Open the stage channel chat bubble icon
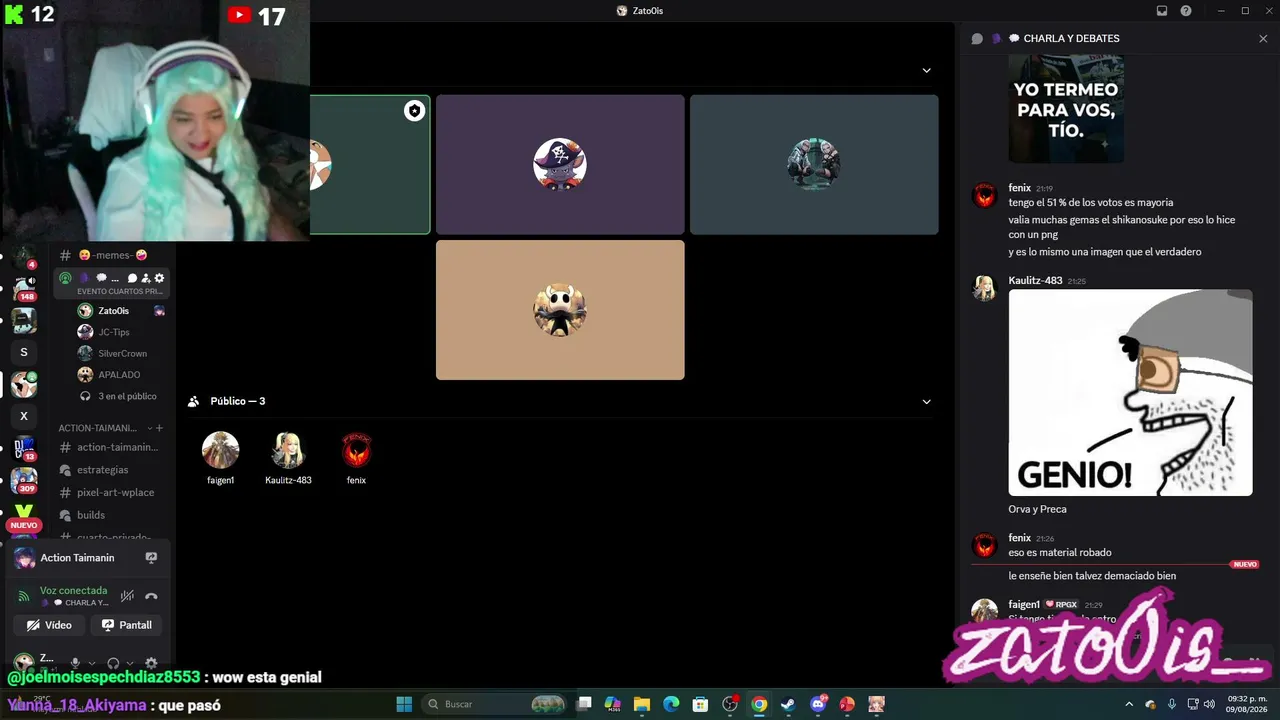Viewport: 1280px width, 720px height. [x=132, y=278]
